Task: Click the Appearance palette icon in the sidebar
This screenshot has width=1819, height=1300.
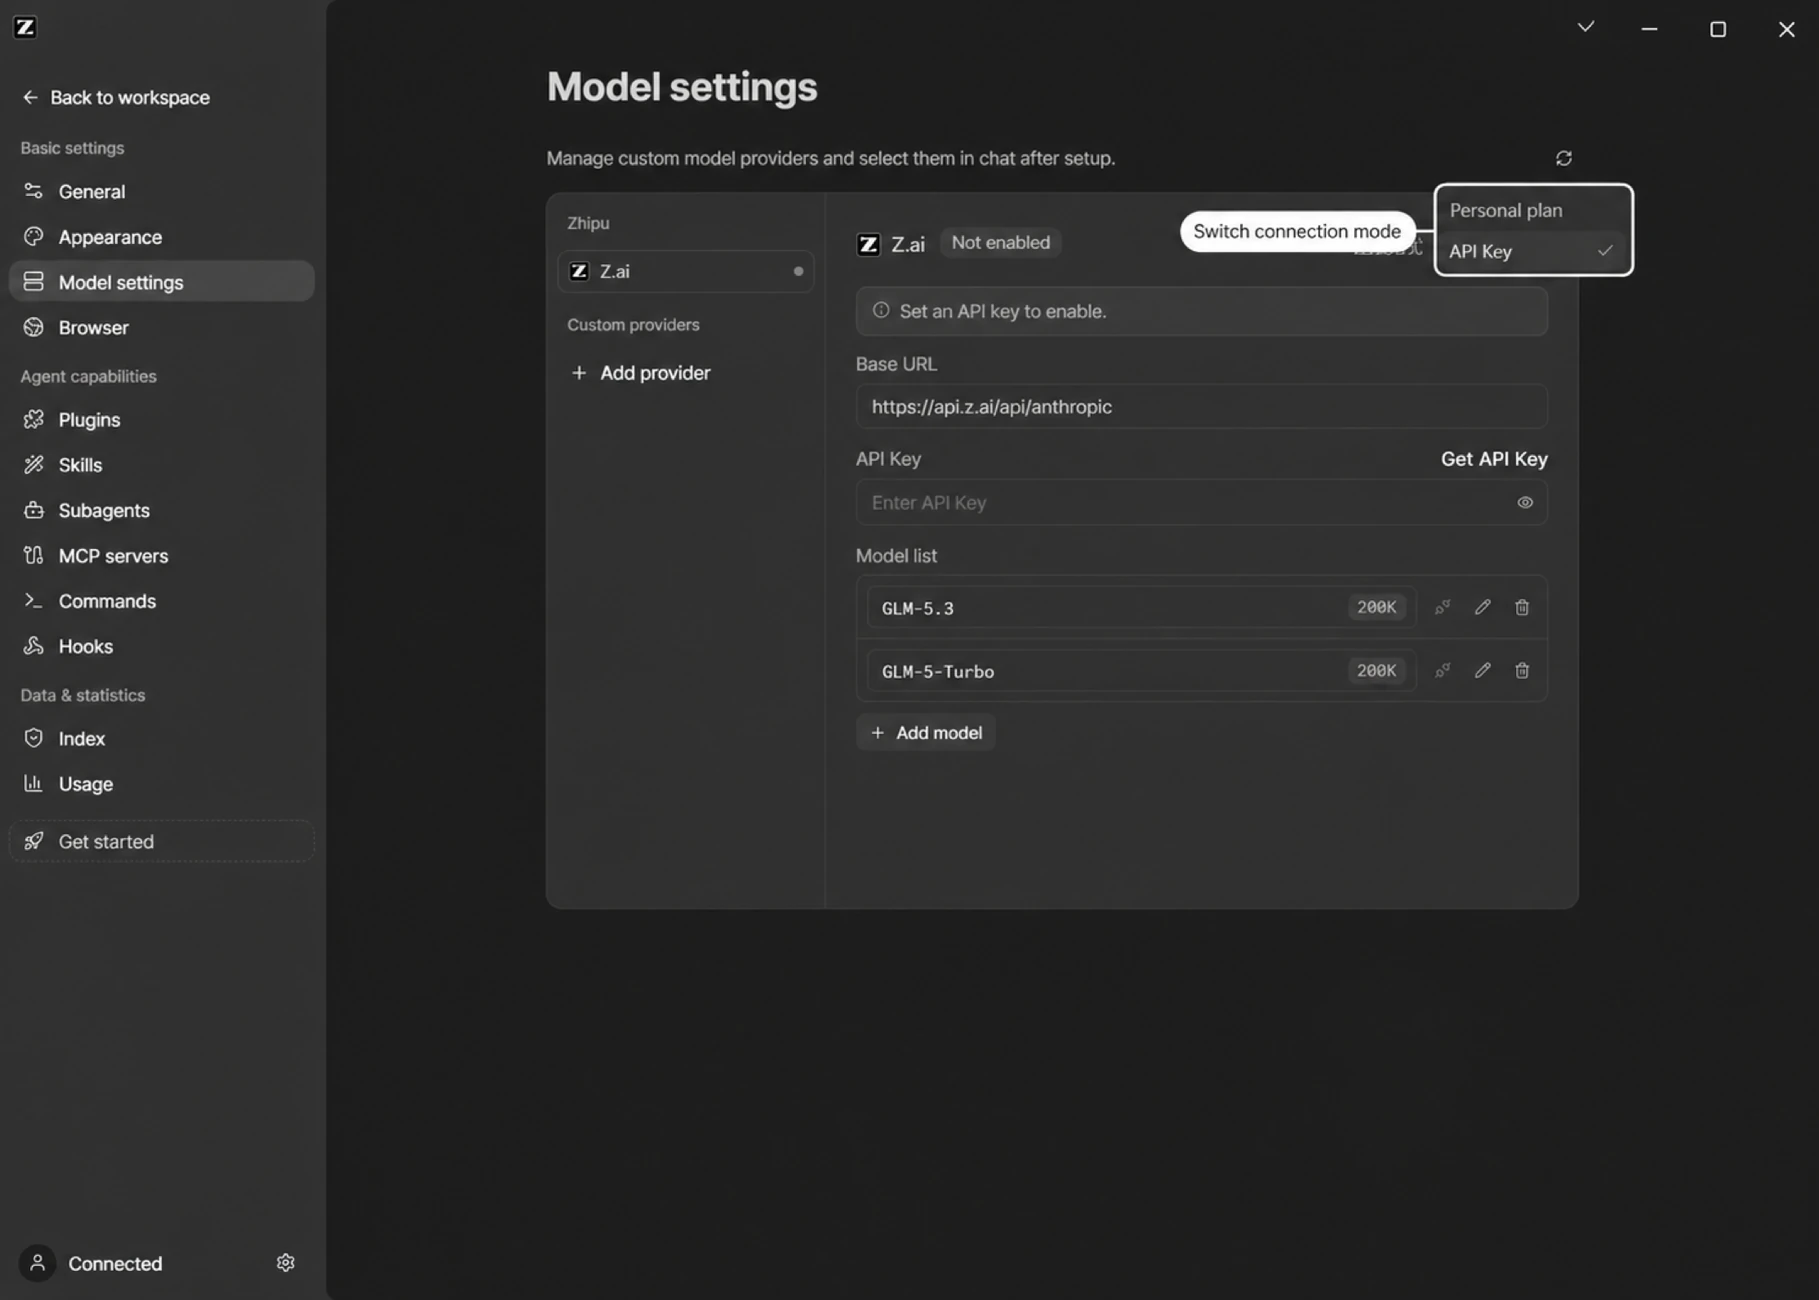Action: [33, 236]
